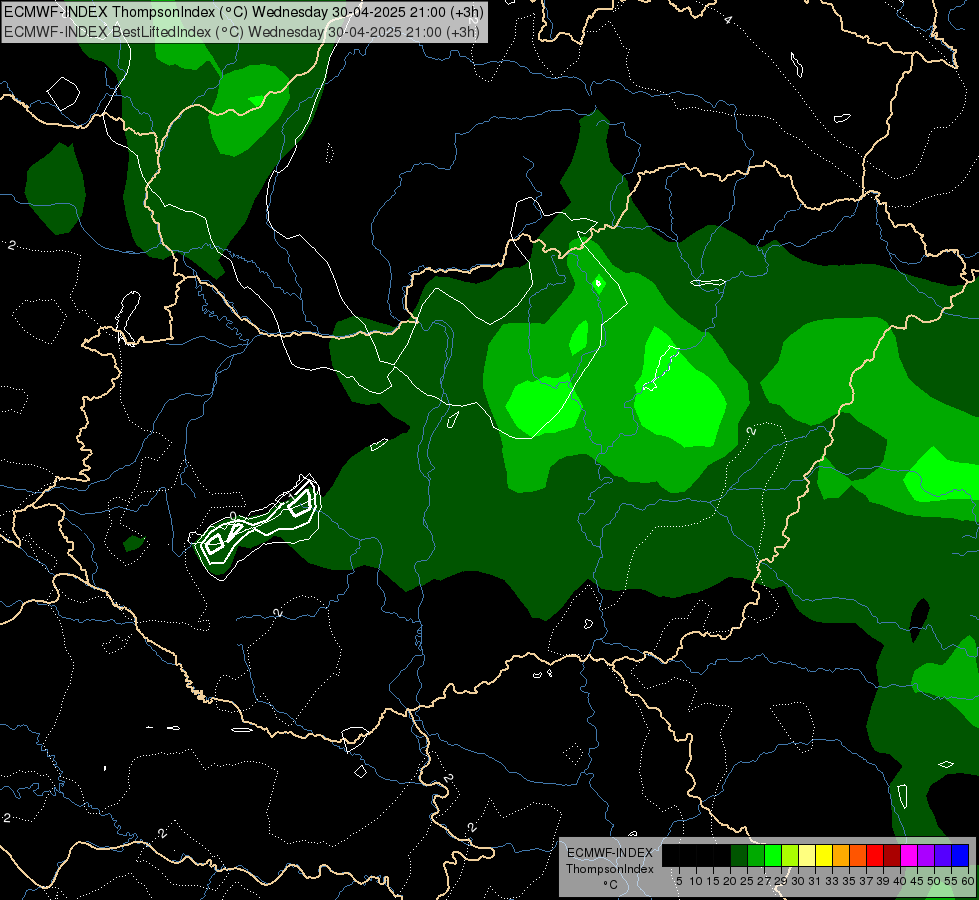Click the legend tick value 27
The width and height of the screenshot is (979, 900).
tap(765, 881)
